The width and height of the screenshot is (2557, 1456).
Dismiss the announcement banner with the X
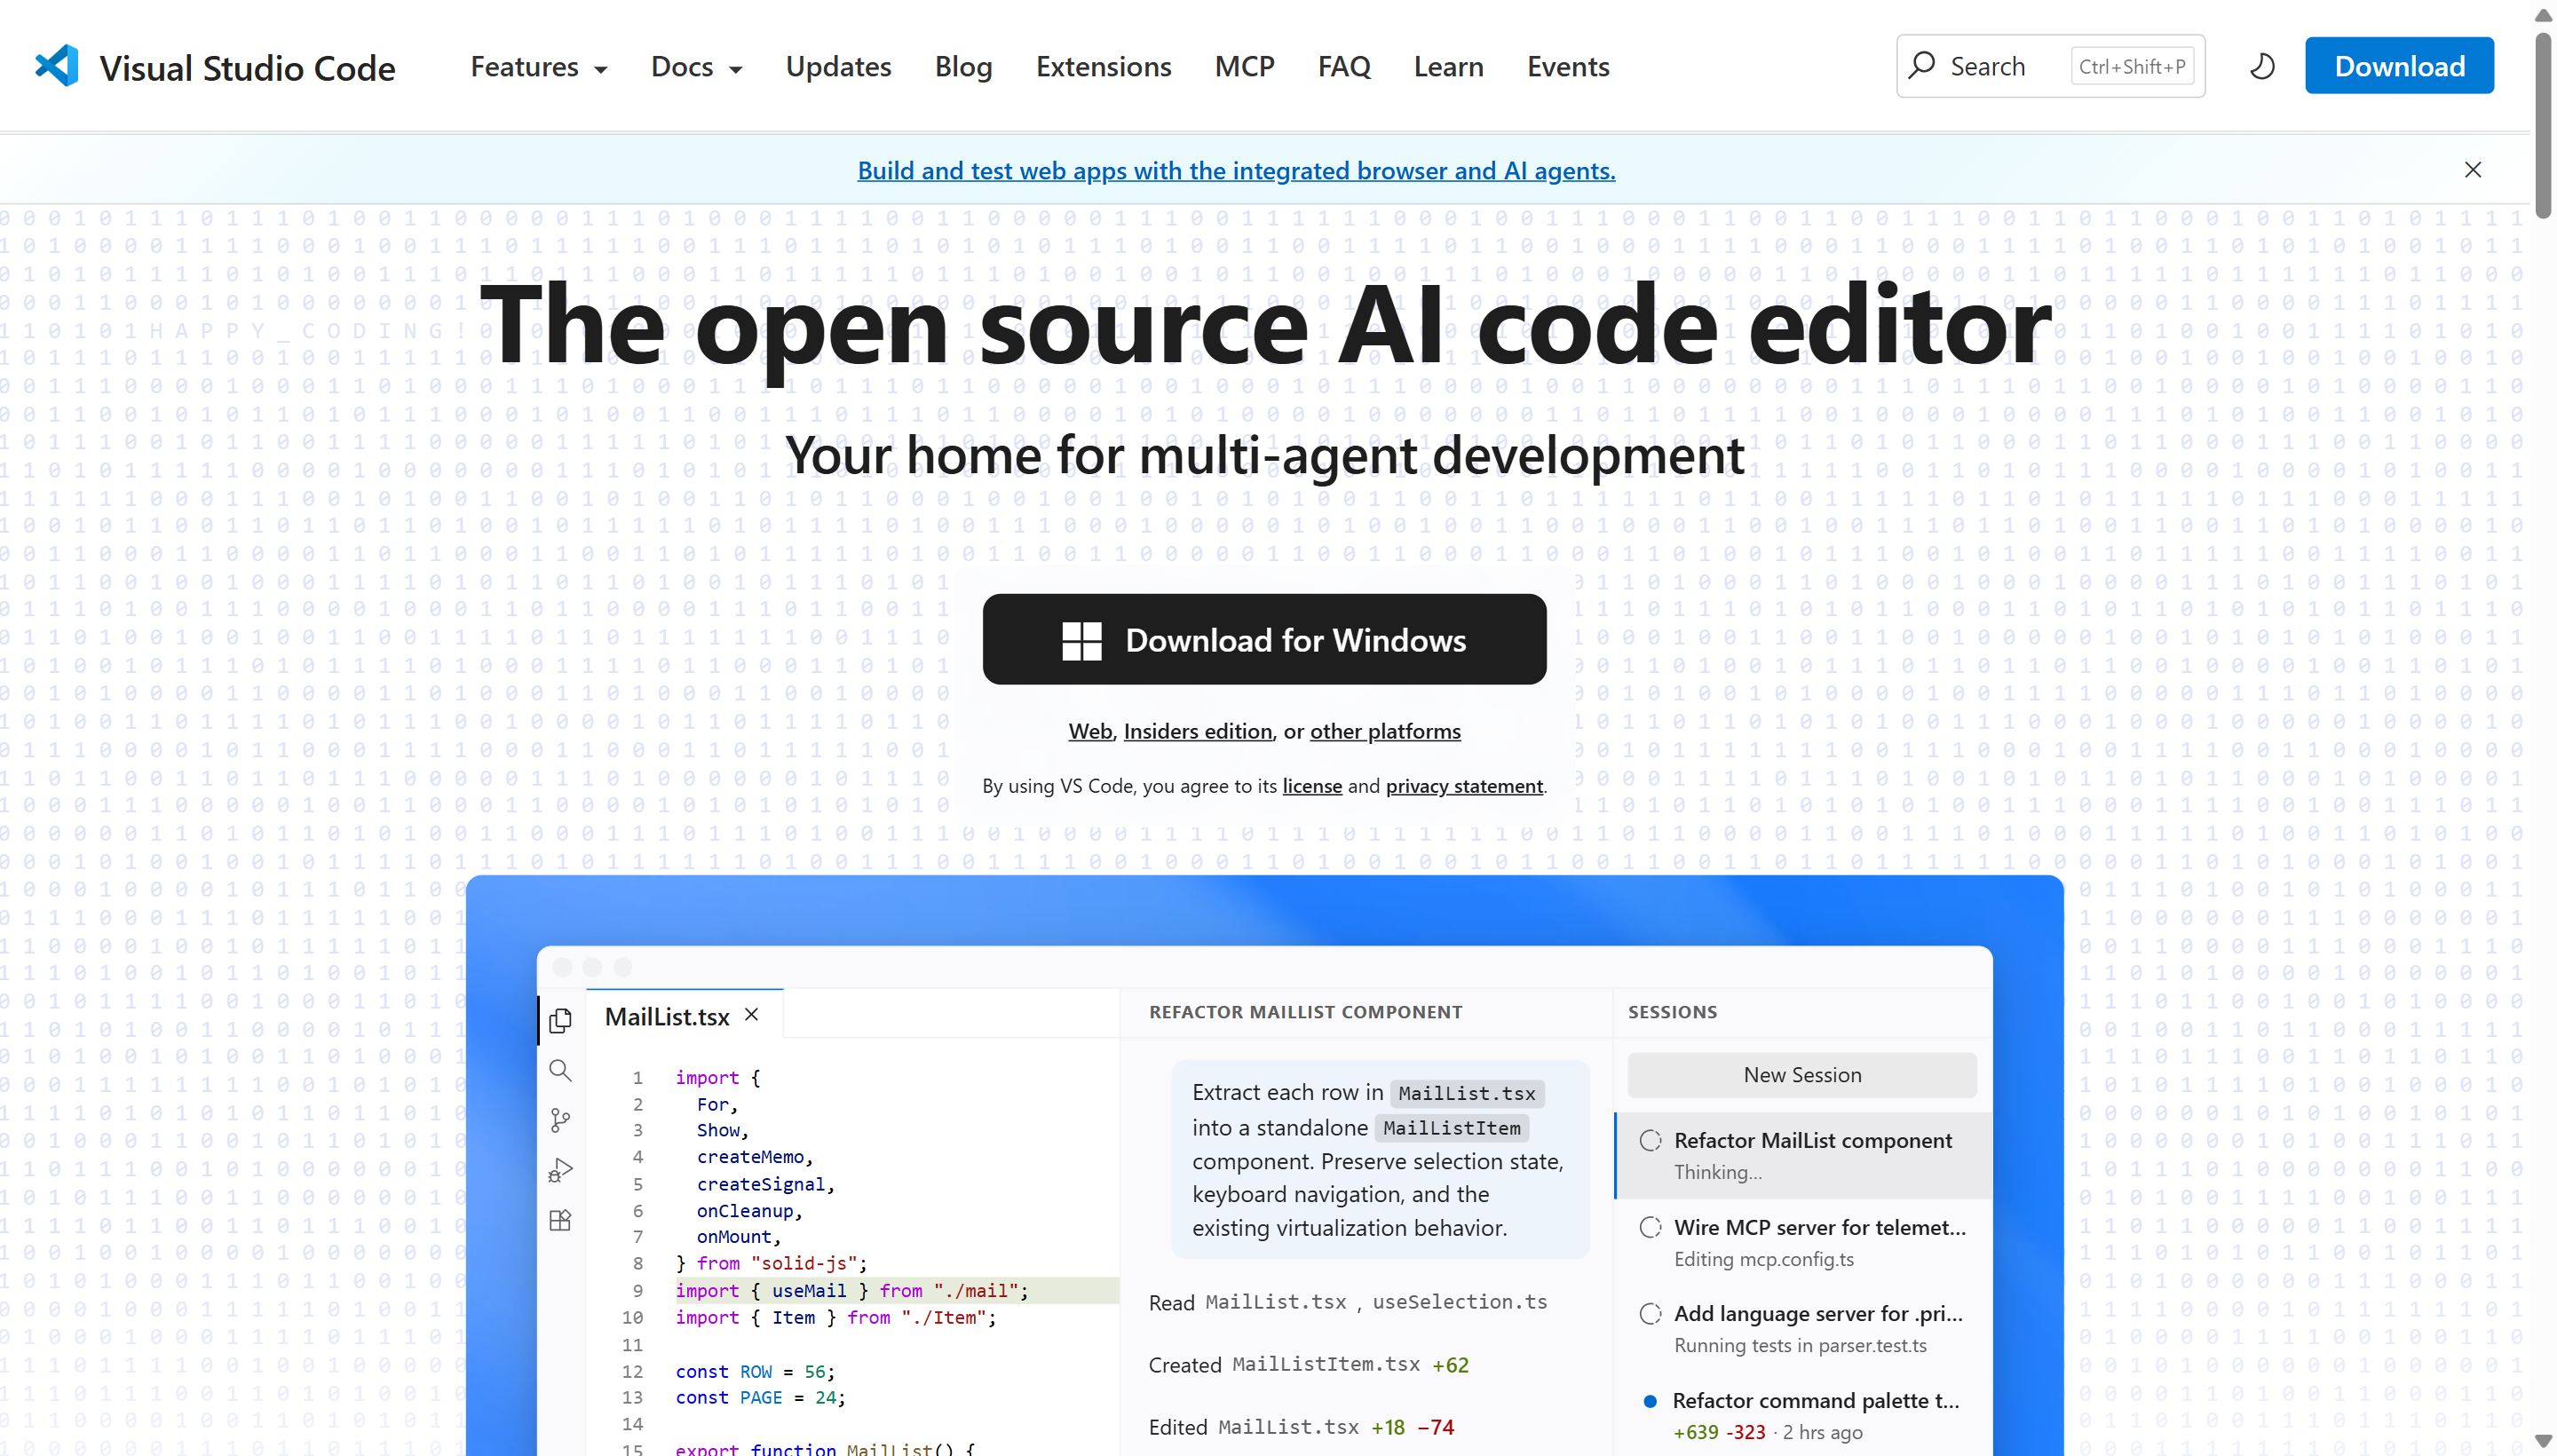(2473, 170)
